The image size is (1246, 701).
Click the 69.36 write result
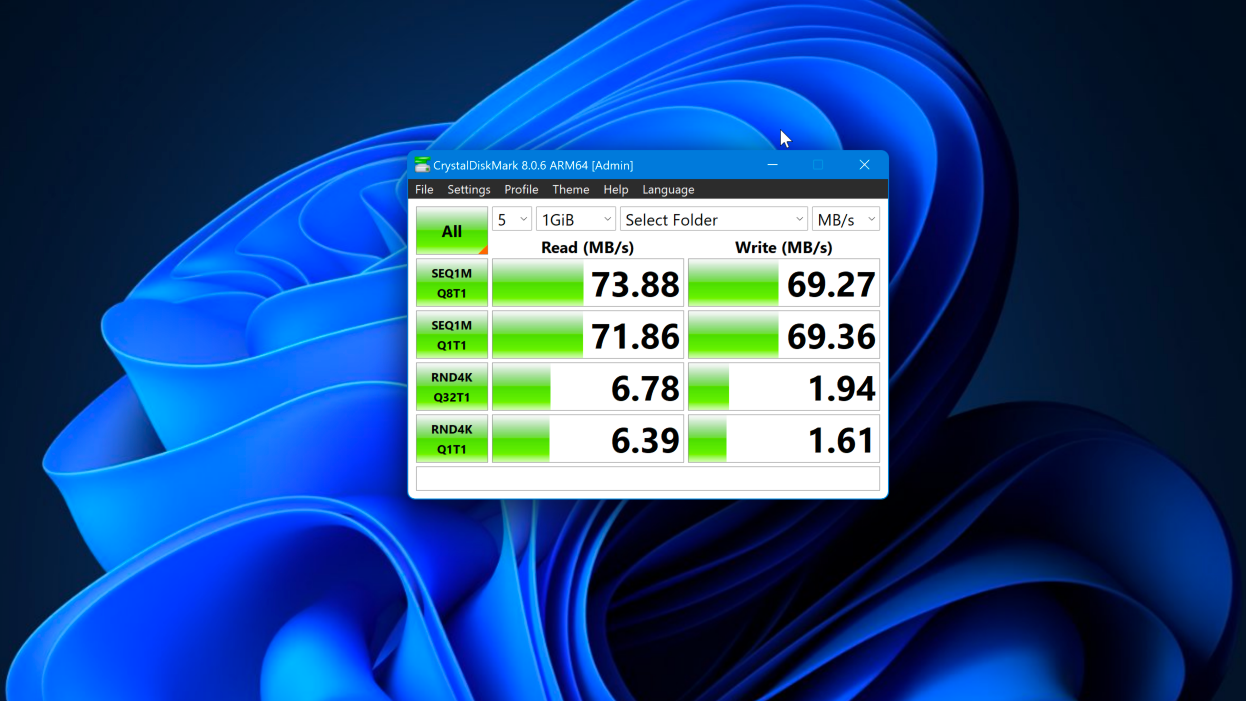click(x=784, y=335)
